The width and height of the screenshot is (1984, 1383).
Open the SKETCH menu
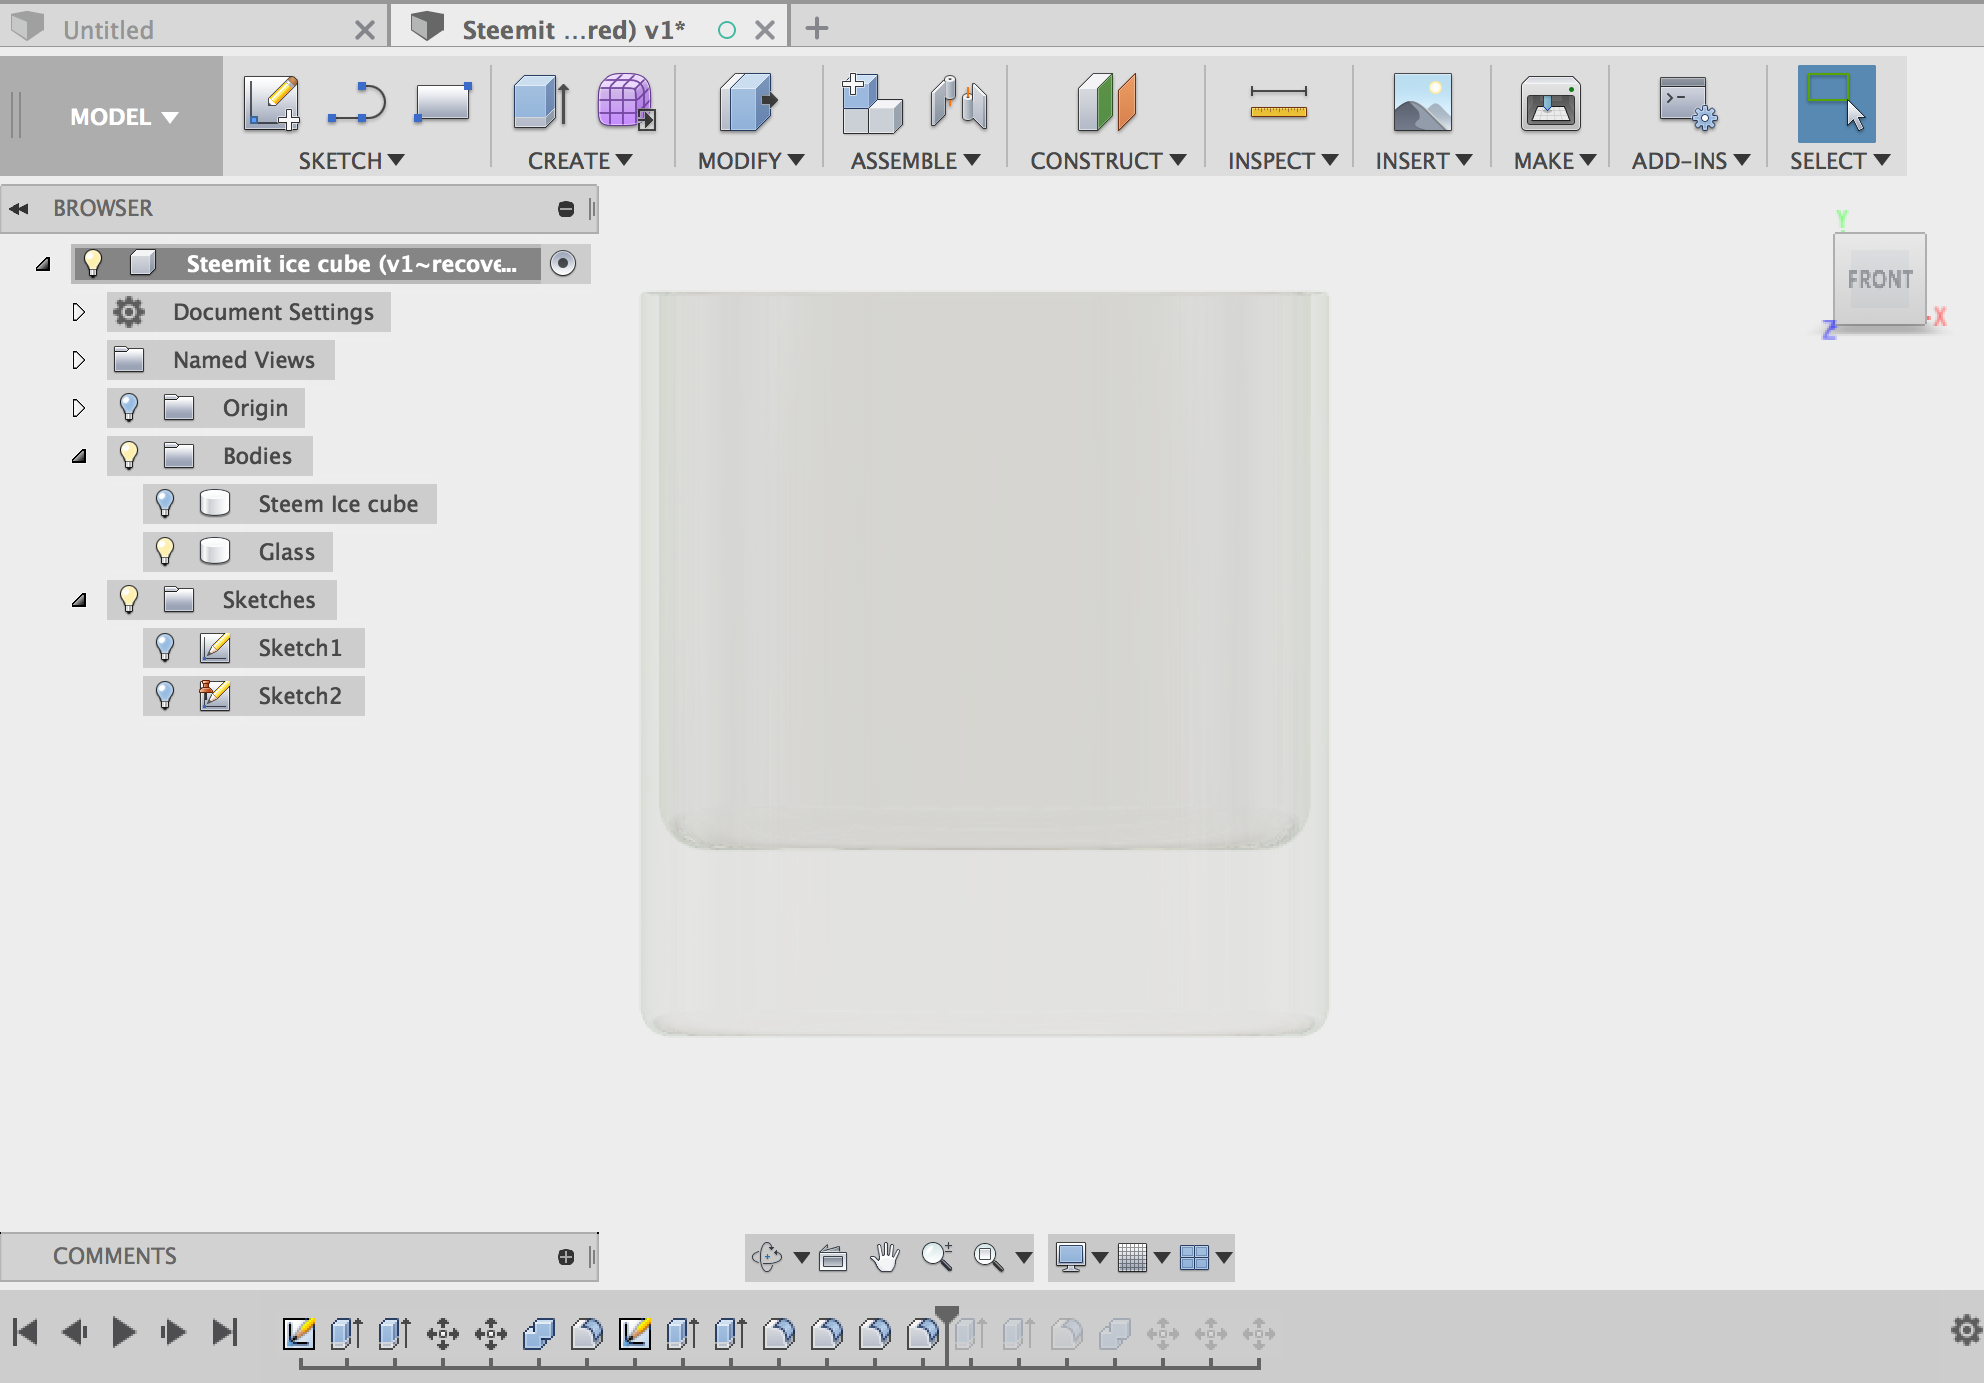[x=351, y=161]
